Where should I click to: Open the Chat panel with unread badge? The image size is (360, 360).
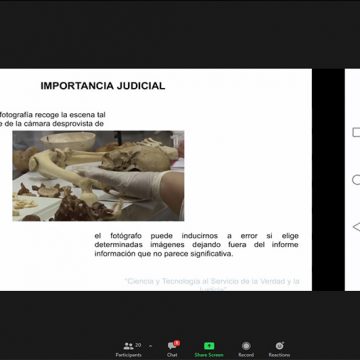(173, 349)
